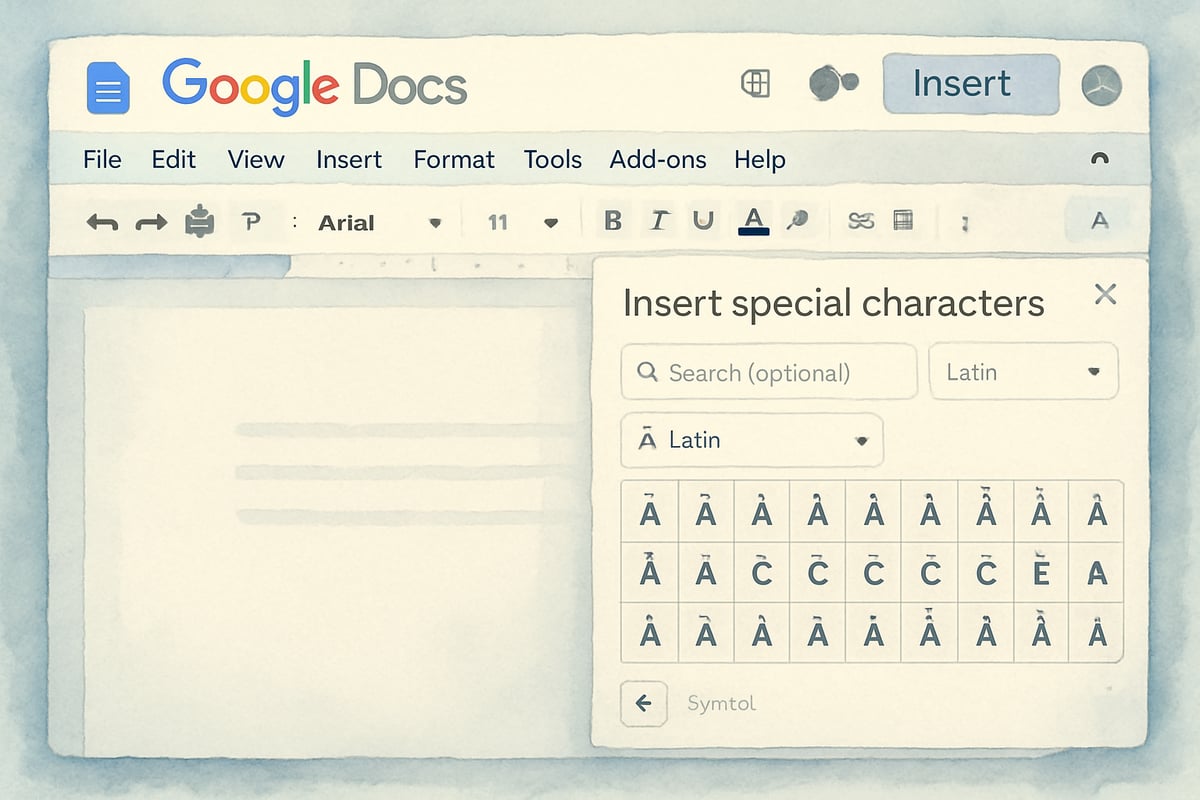
Task: Toggle underline formatting
Action: click(x=704, y=221)
